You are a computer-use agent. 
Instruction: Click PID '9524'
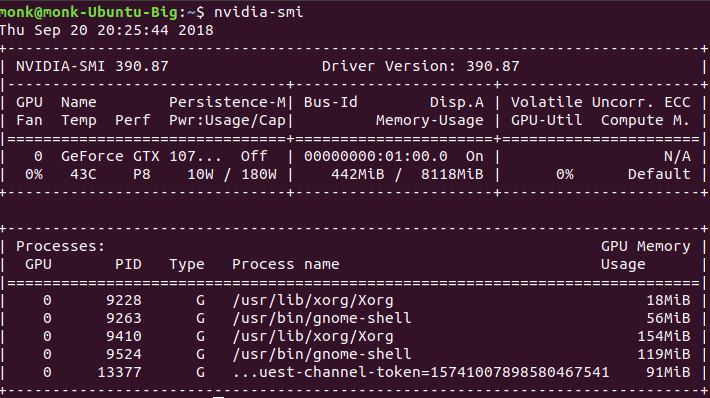pos(124,354)
